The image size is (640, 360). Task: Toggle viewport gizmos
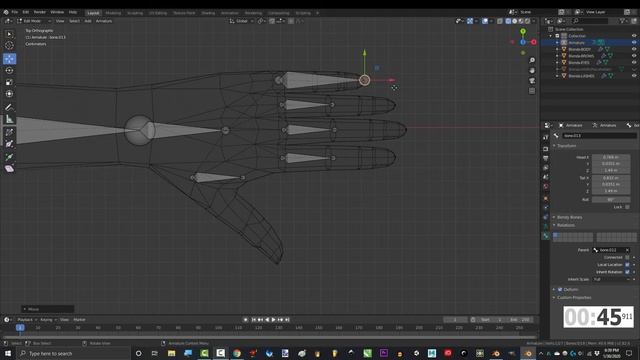470,21
